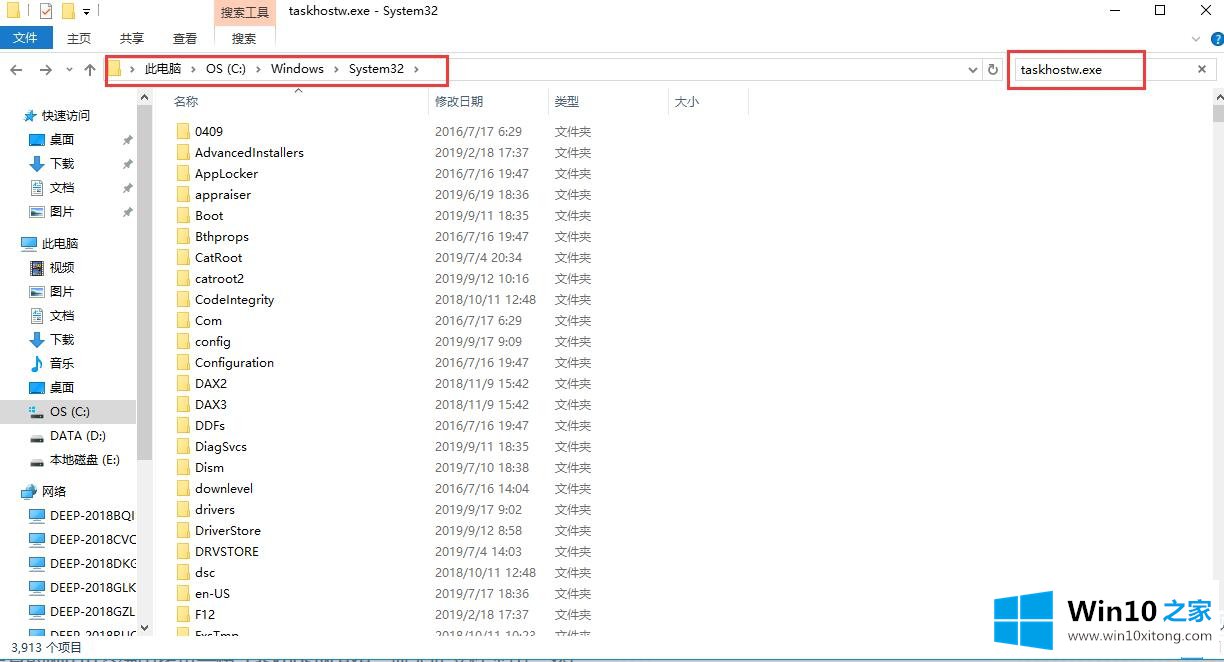
Task: Open pinned 文档 under quick access
Action: 62,188
